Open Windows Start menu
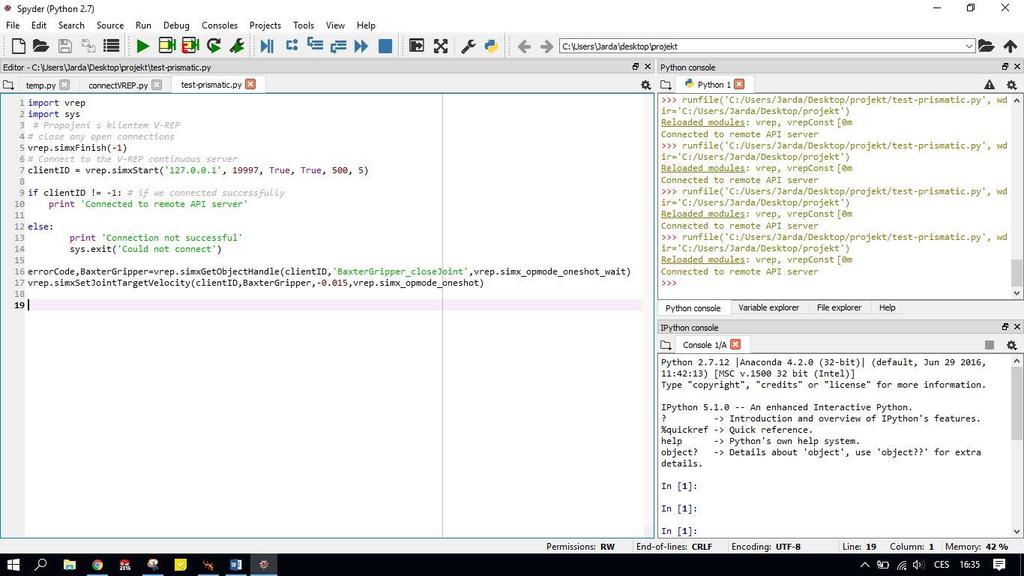 (12, 564)
